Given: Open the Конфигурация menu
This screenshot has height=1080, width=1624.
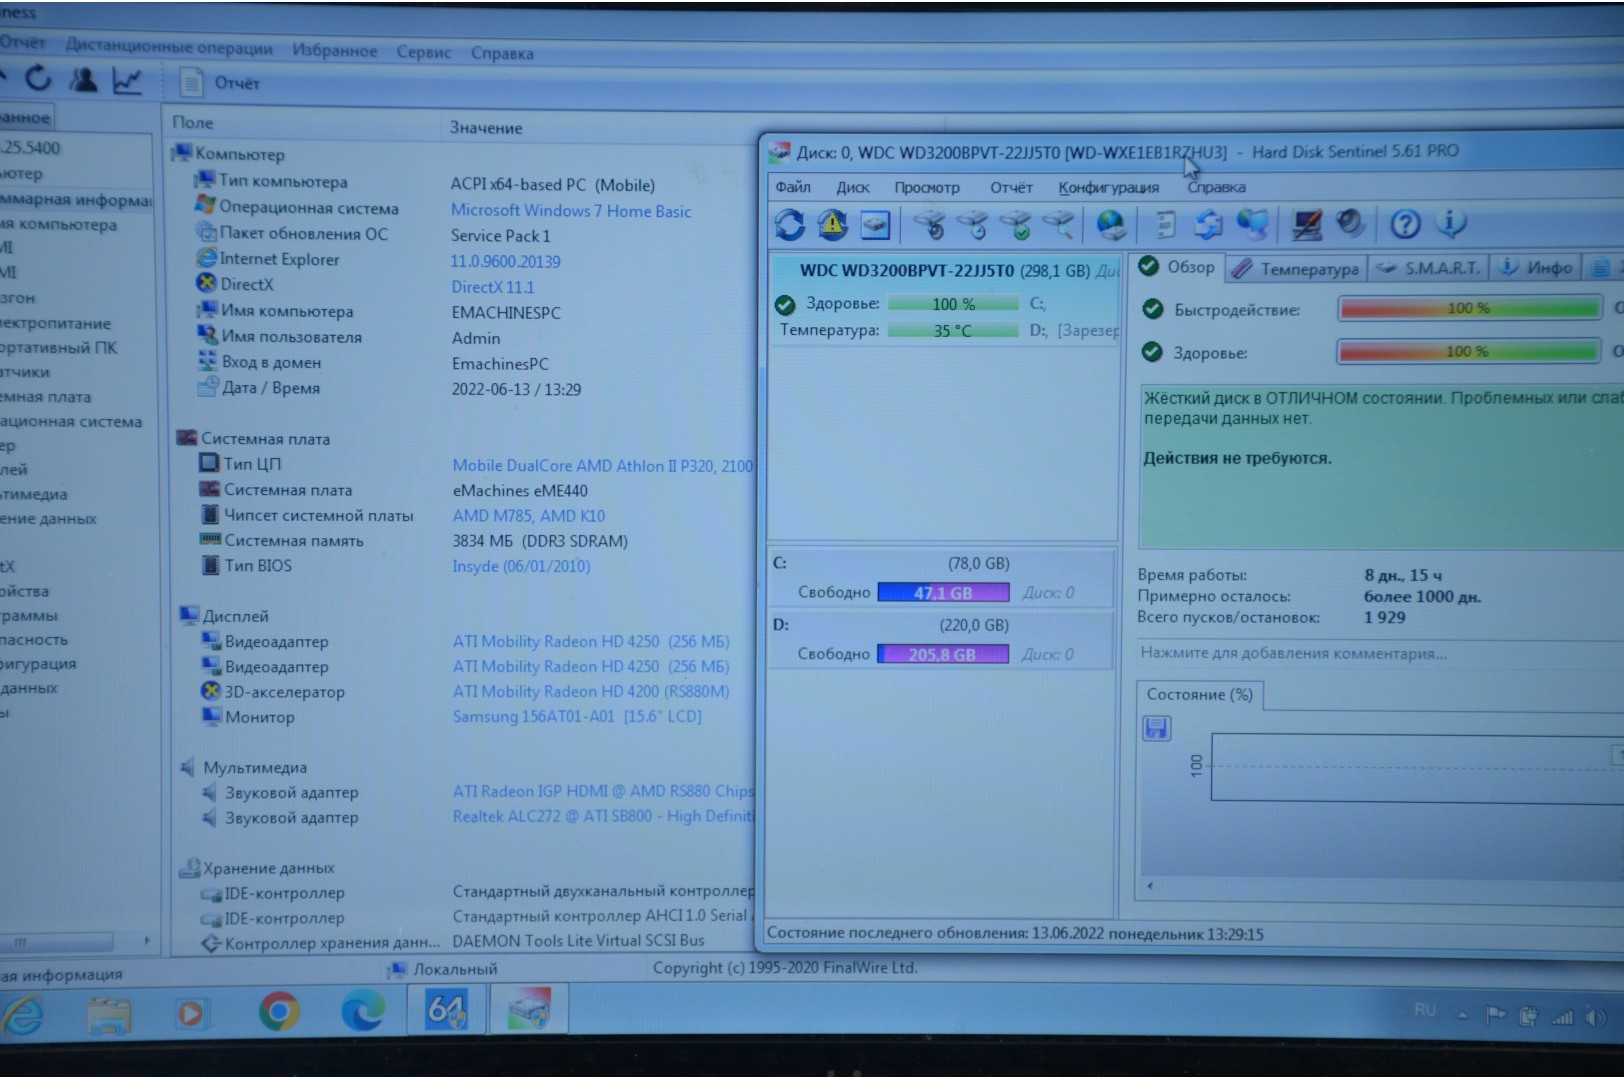Looking at the screenshot, I should (1108, 187).
